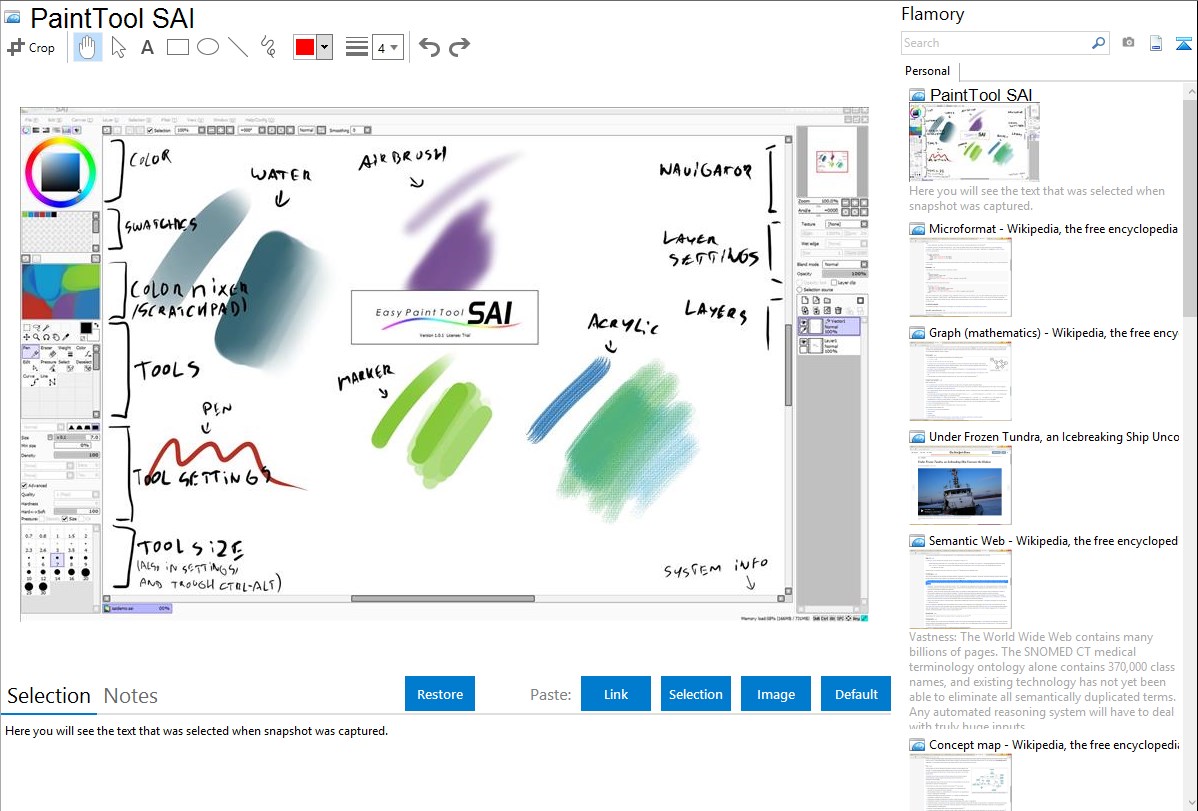The image size is (1198, 811).
Task: Switch to the Notes tab
Action: [x=131, y=696]
